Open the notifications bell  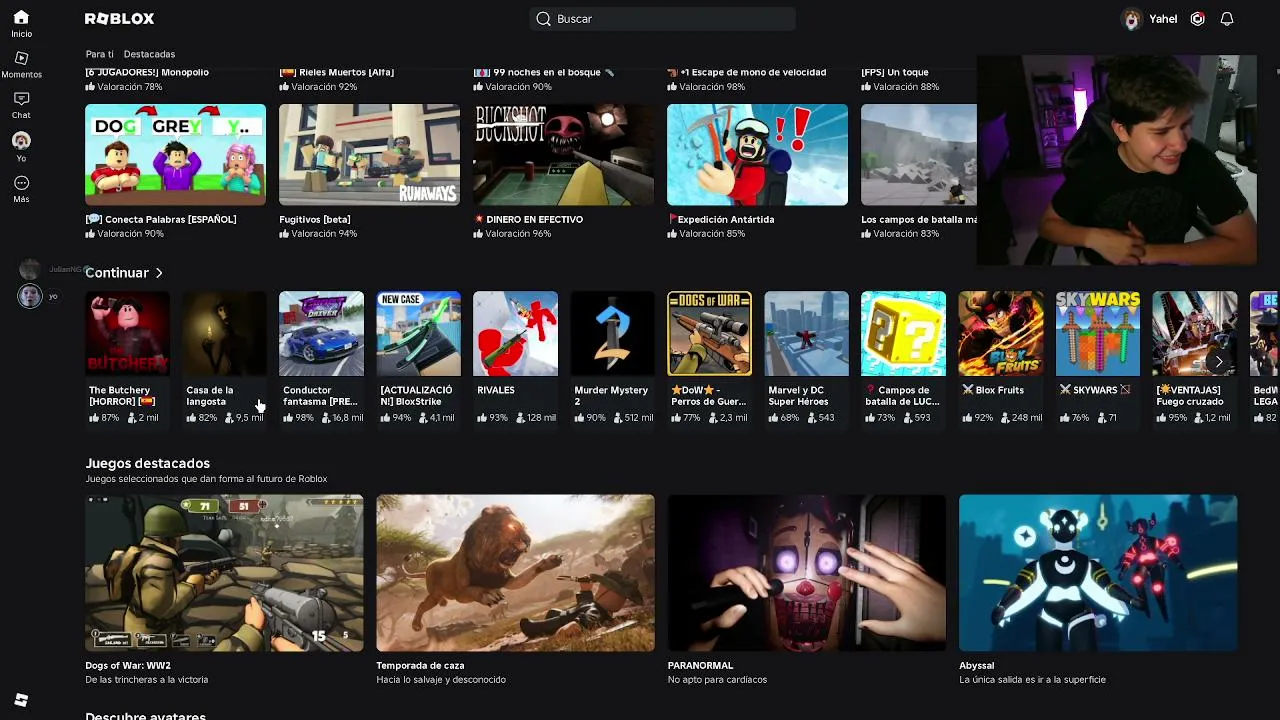coord(1227,19)
